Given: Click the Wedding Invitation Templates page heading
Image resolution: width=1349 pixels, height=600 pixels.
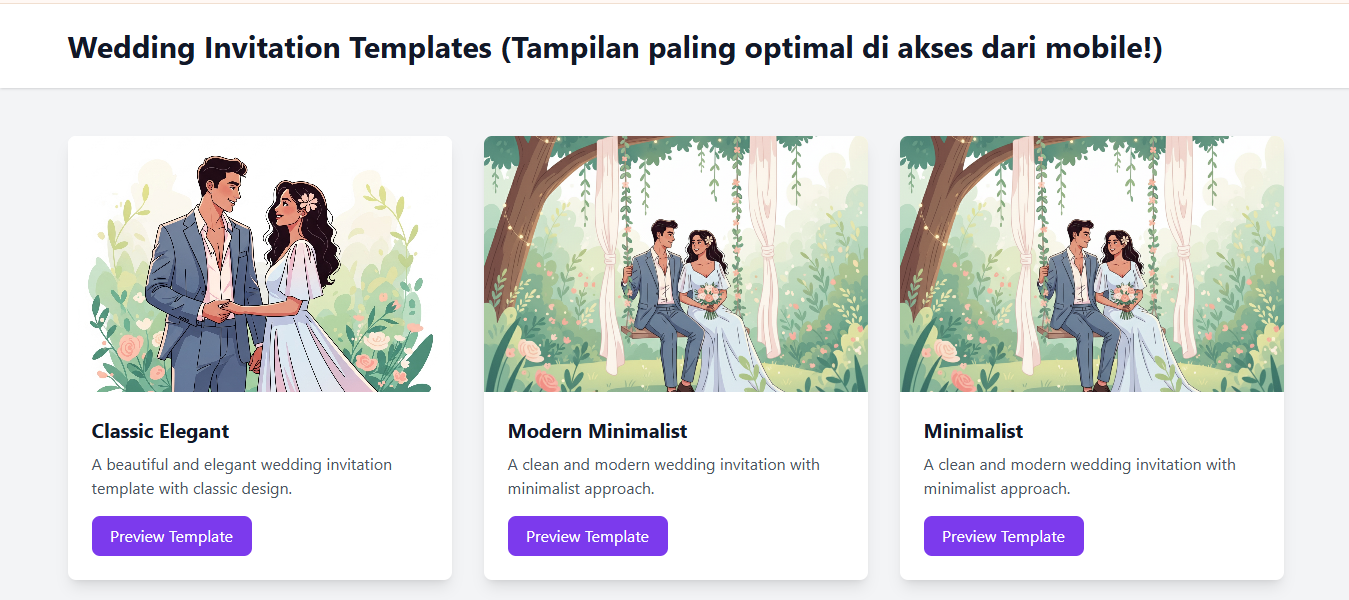Looking at the screenshot, I should pos(615,47).
